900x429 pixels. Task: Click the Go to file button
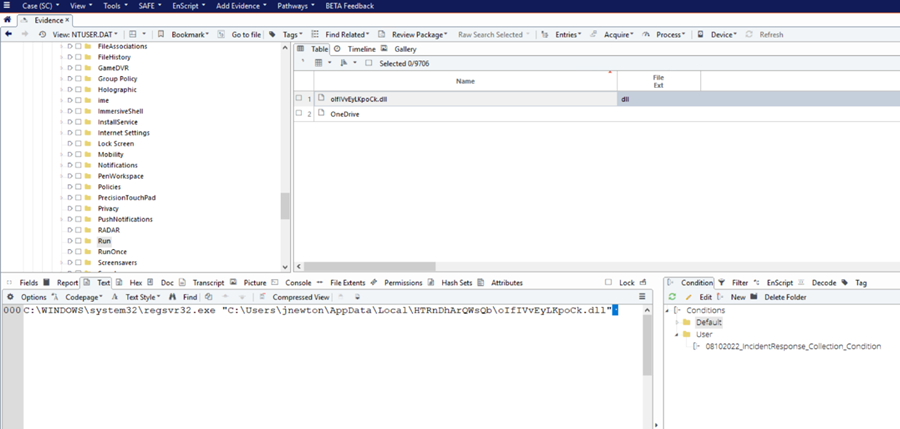tap(246, 34)
